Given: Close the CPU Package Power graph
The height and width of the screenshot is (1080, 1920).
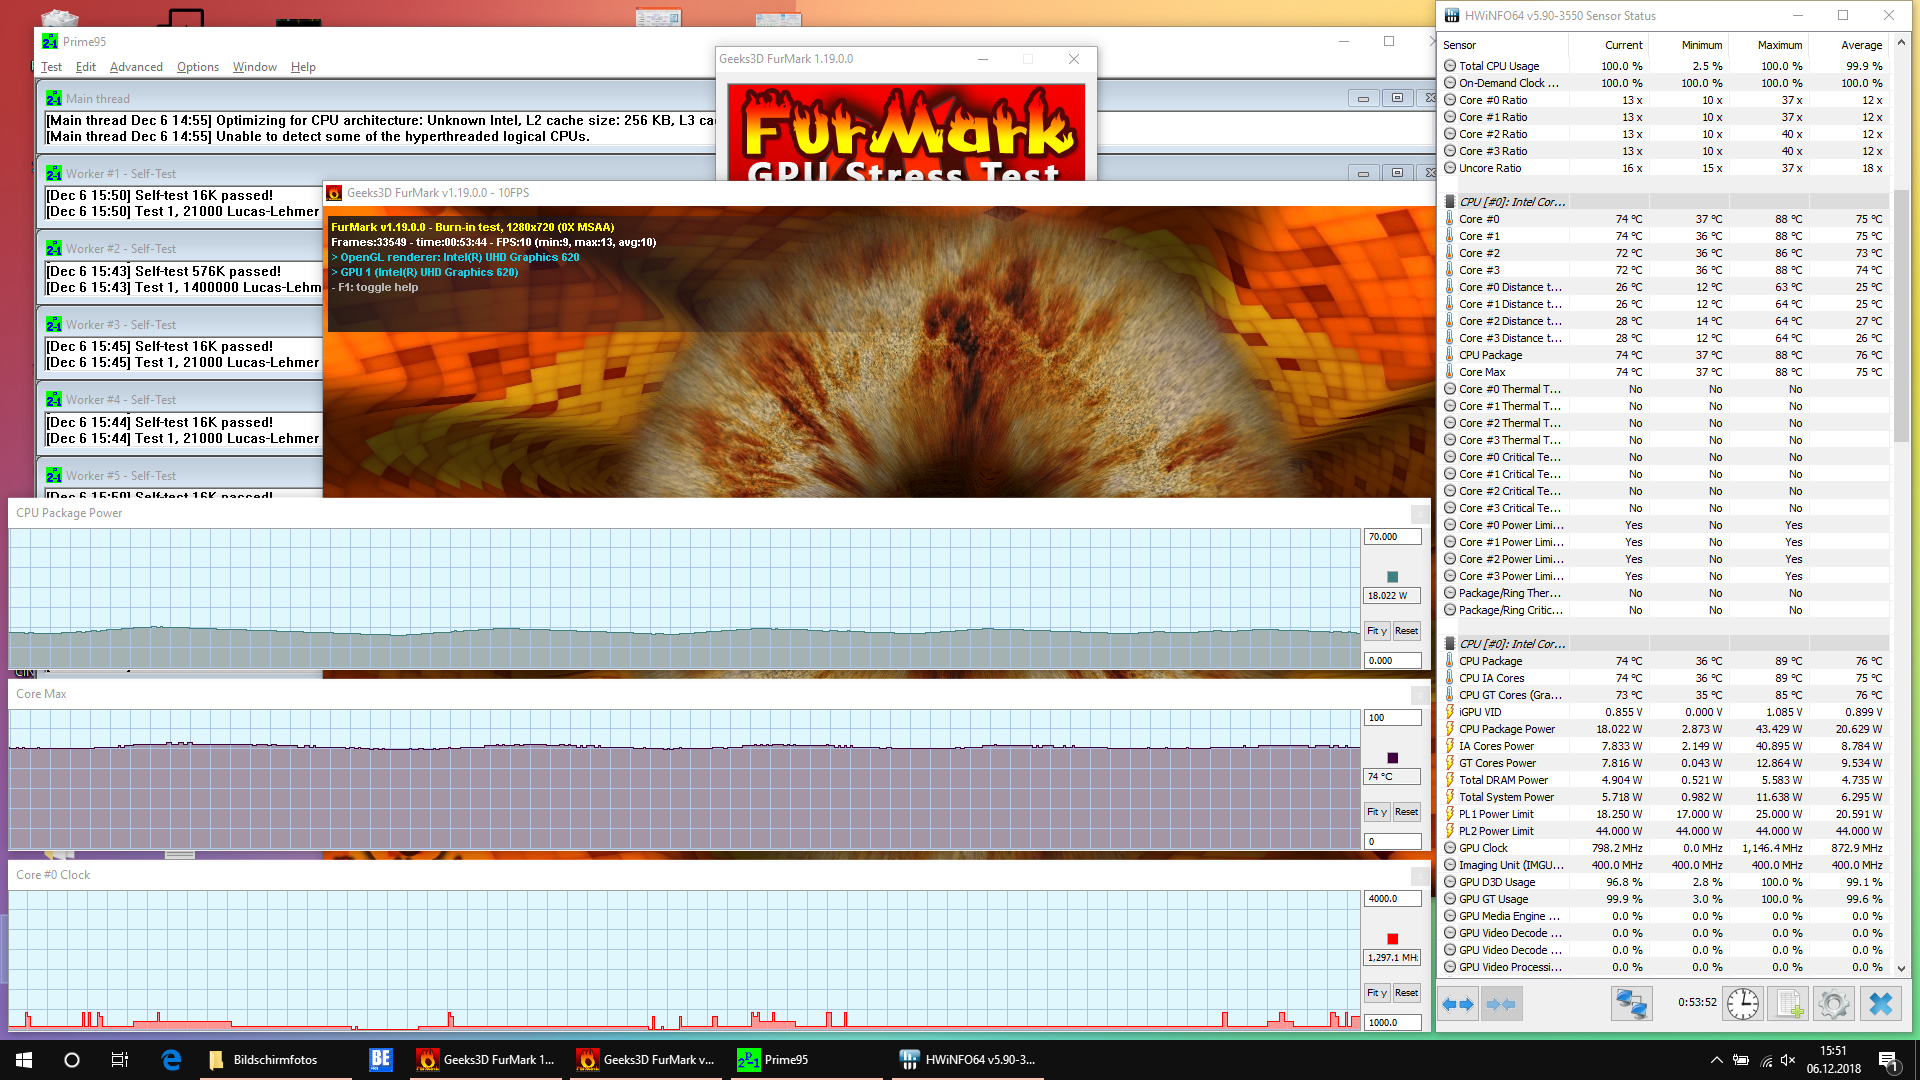Looking at the screenshot, I should [1419, 514].
